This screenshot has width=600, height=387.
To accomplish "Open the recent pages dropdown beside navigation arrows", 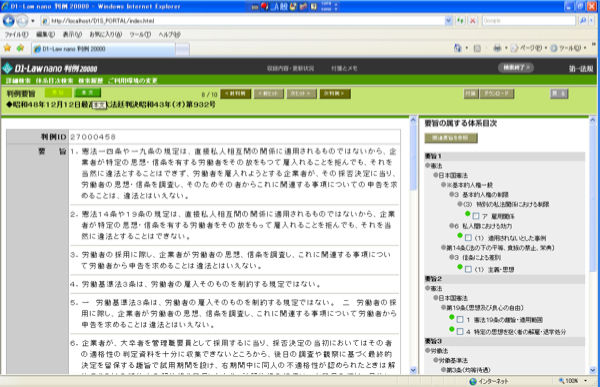I will pos(33,21).
